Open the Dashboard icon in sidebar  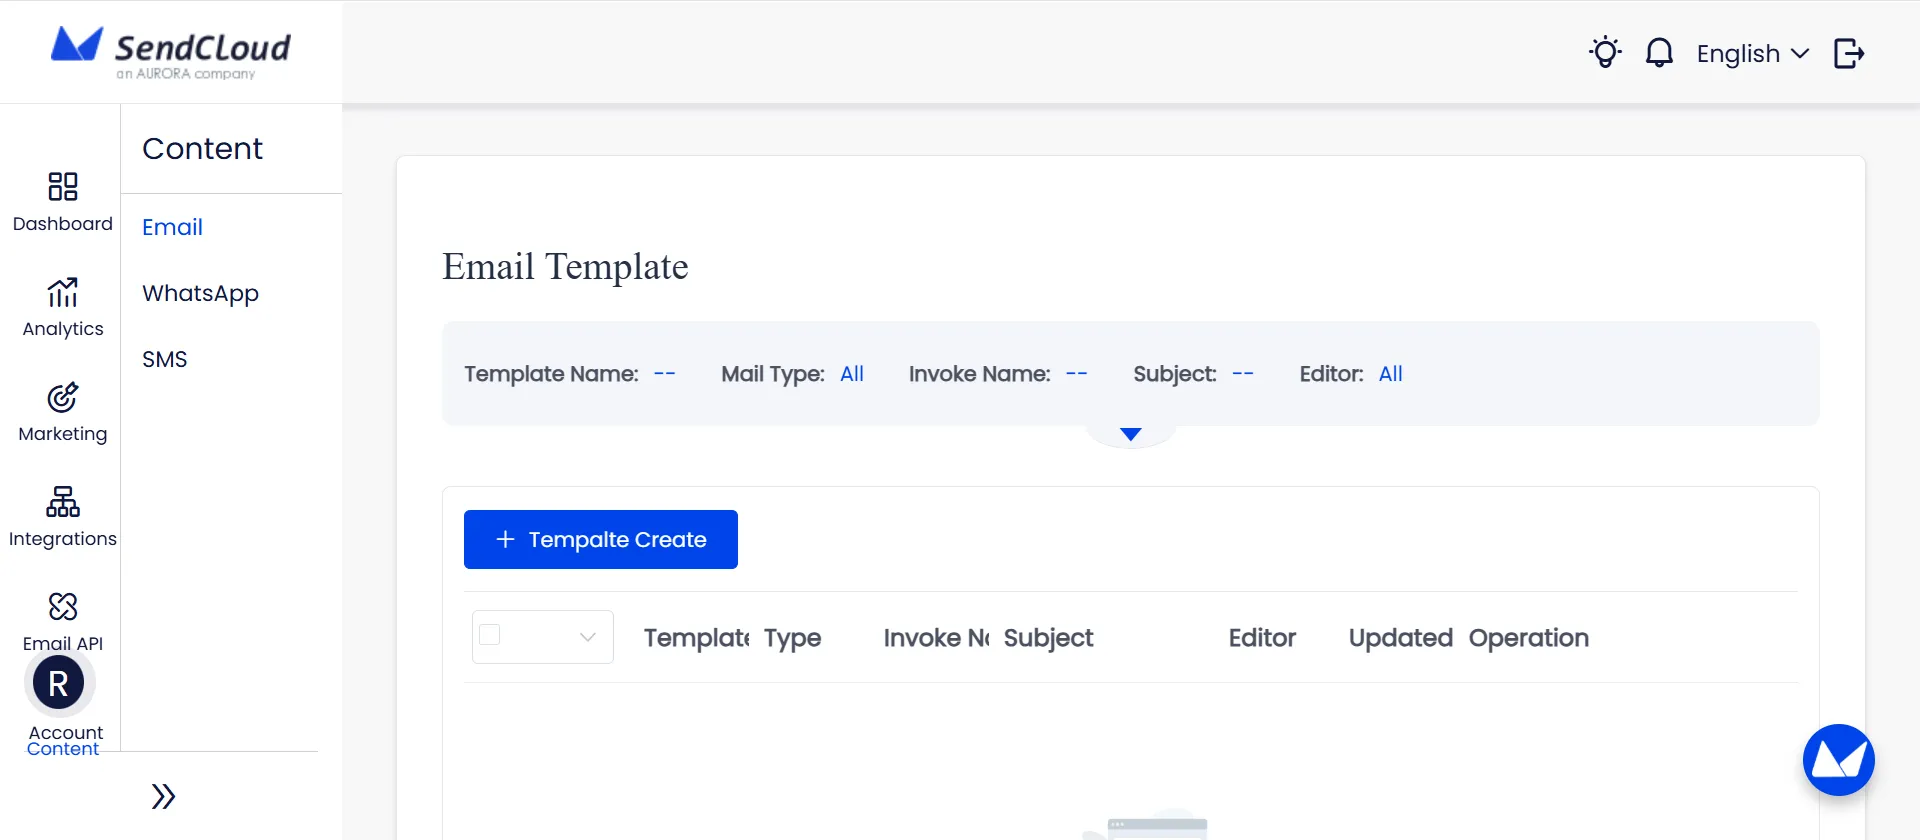[x=62, y=187]
